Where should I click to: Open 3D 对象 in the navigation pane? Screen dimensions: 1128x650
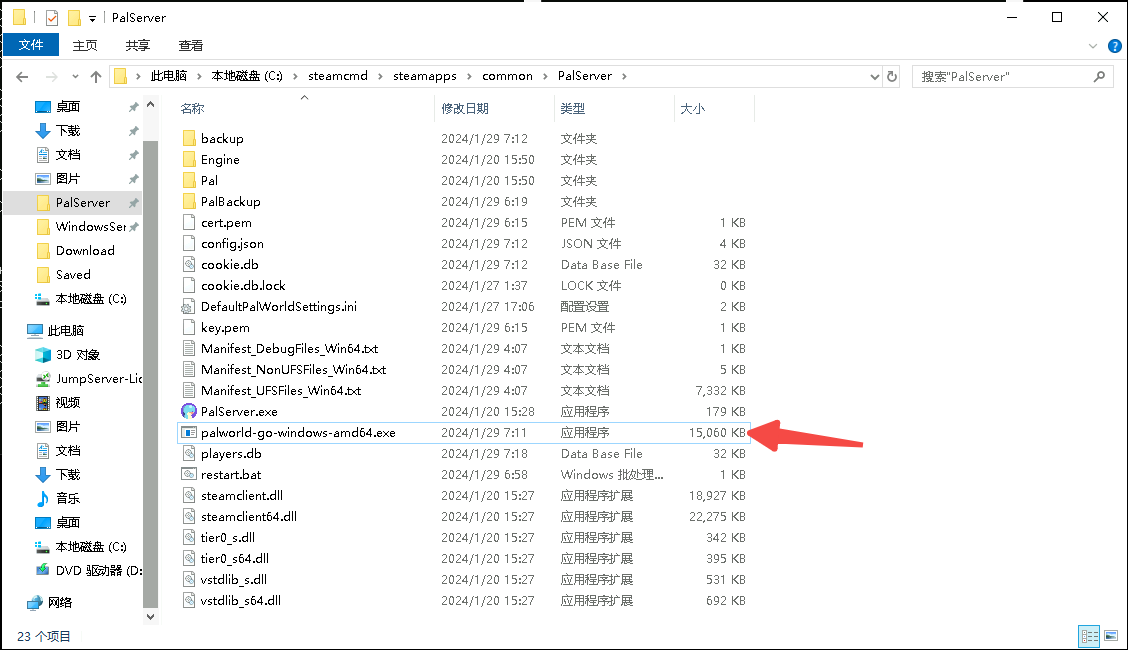coord(78,354)
